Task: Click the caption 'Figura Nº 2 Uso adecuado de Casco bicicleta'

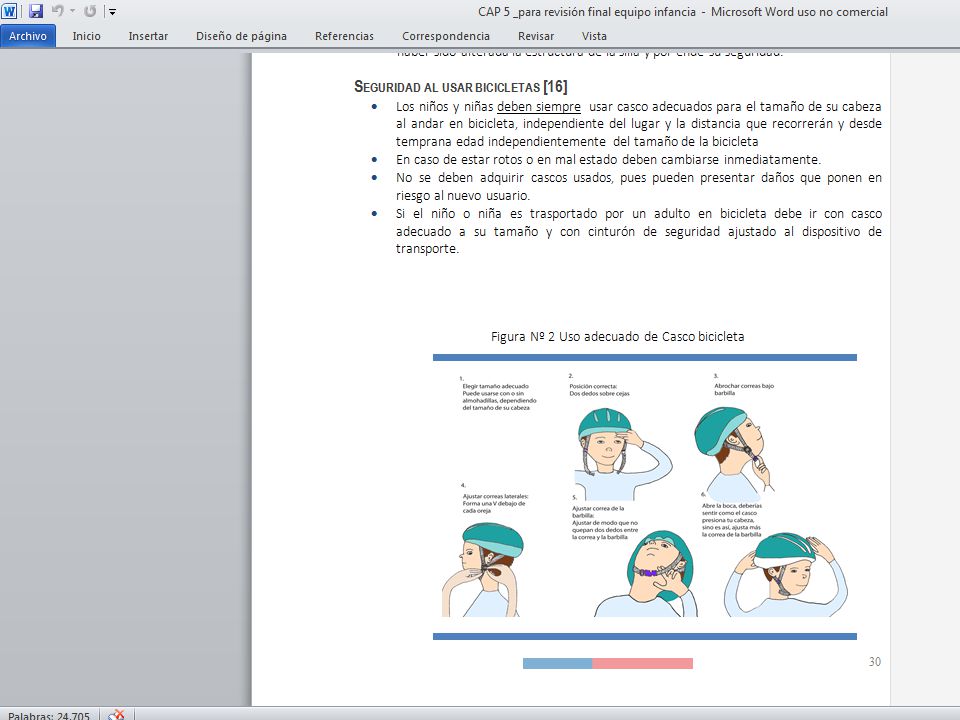Action: pyautogui.click(x=617, y=337)
